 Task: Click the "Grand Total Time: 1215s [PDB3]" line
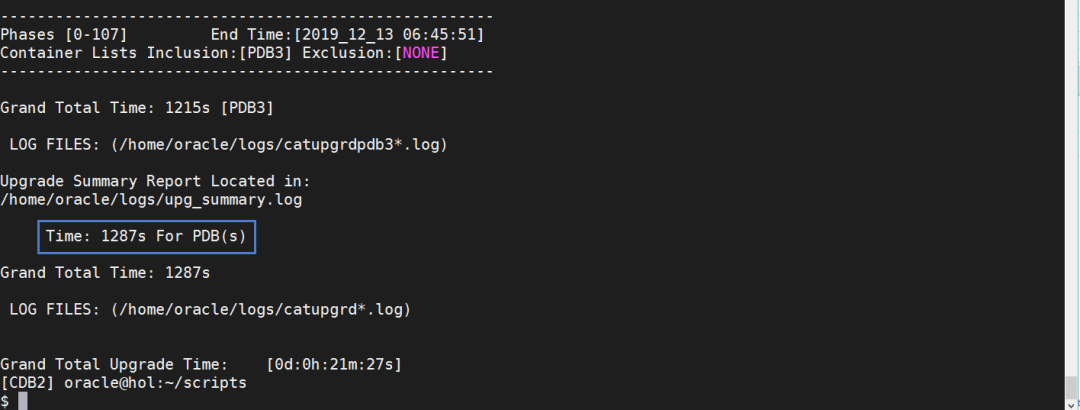(137, 108)
